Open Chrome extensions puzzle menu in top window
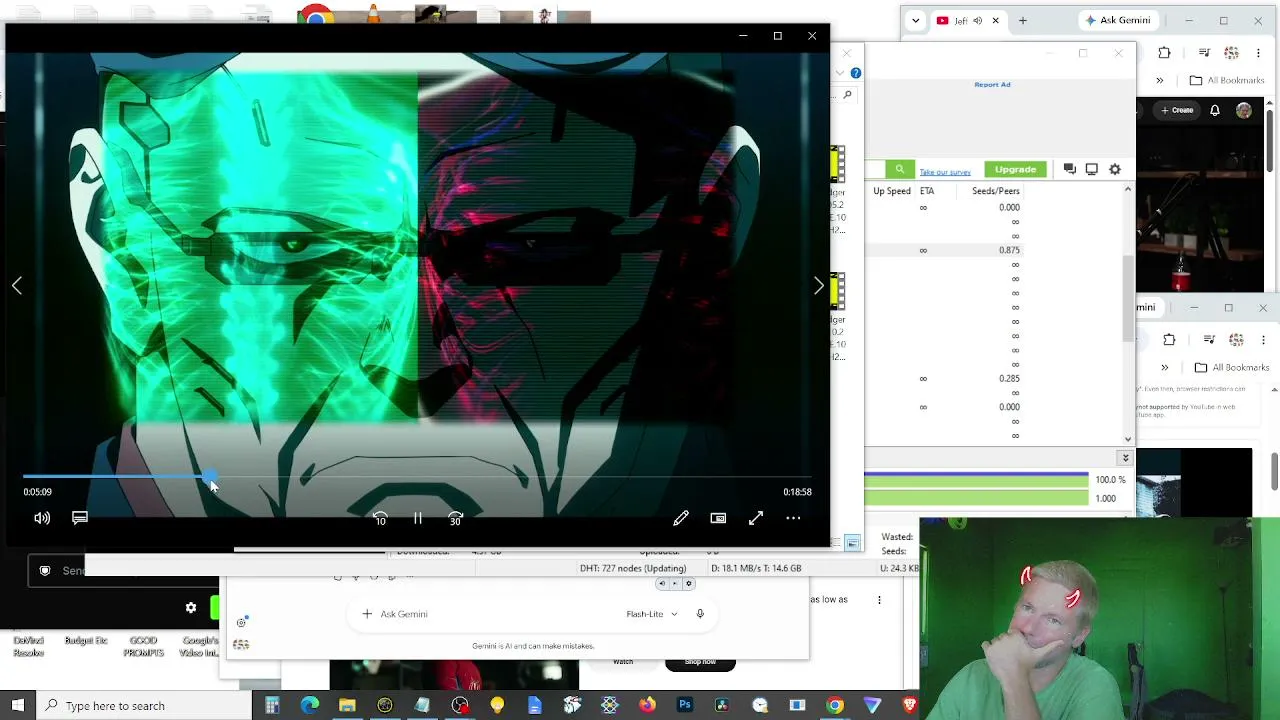This screenshot has height=720, width=1280. pyautogui.click(x=1164, y=53)
